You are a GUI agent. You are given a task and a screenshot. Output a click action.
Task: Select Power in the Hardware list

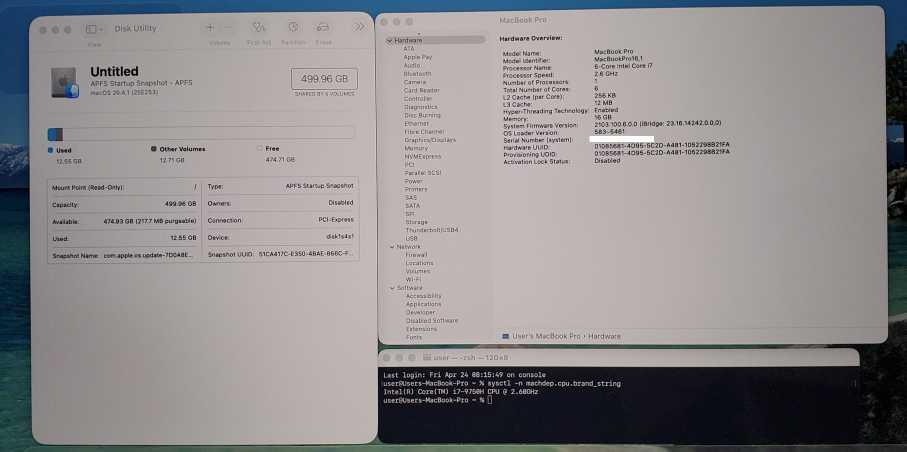414,181
